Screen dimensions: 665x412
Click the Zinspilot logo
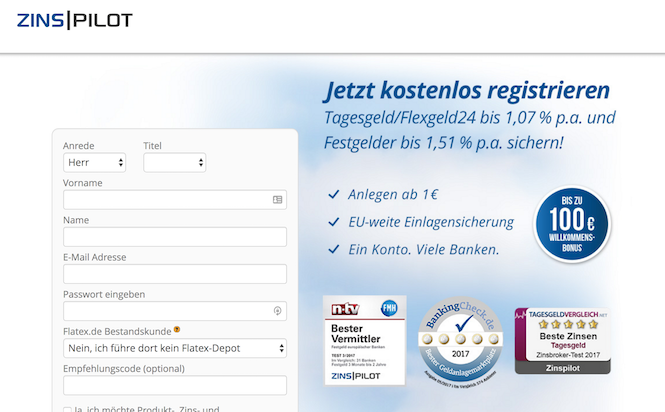point(75,20)
